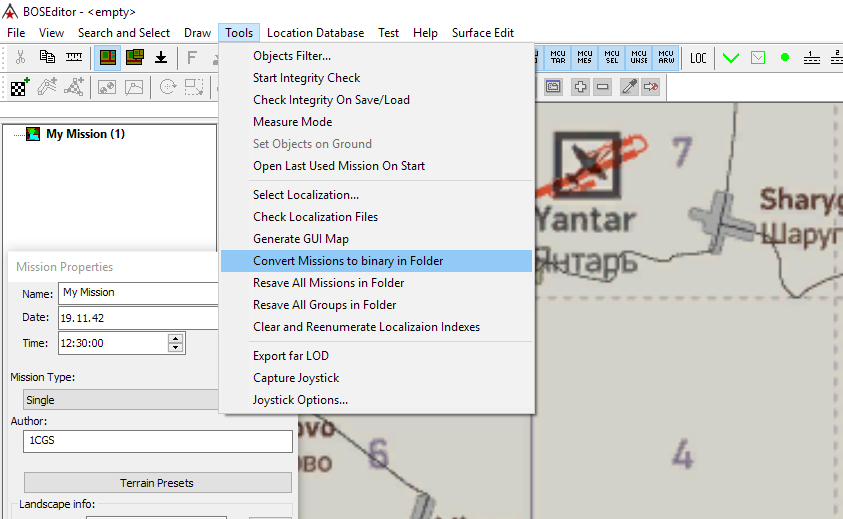
Task: Open the Test menu
Action: pyautogui.click(x=388, y=33)
